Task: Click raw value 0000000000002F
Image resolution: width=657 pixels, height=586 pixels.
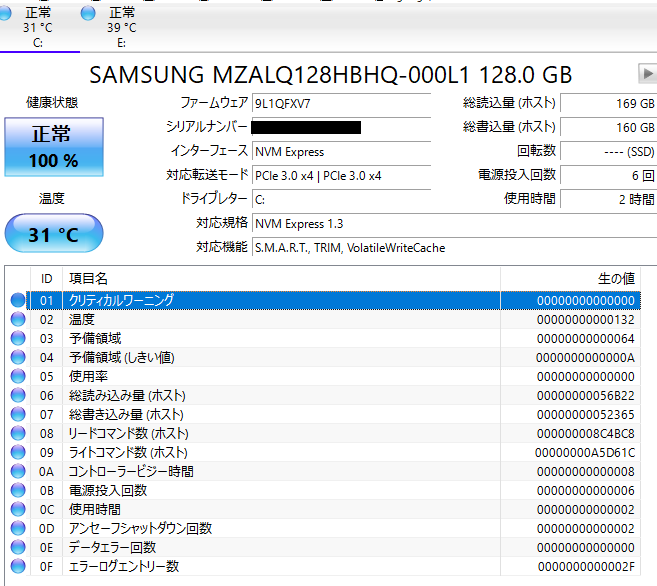Action: pos(586,567)
